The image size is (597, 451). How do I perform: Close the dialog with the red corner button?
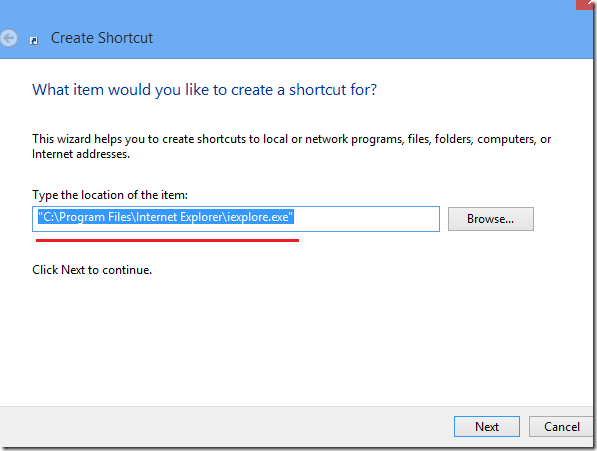[x=586, y=4]
